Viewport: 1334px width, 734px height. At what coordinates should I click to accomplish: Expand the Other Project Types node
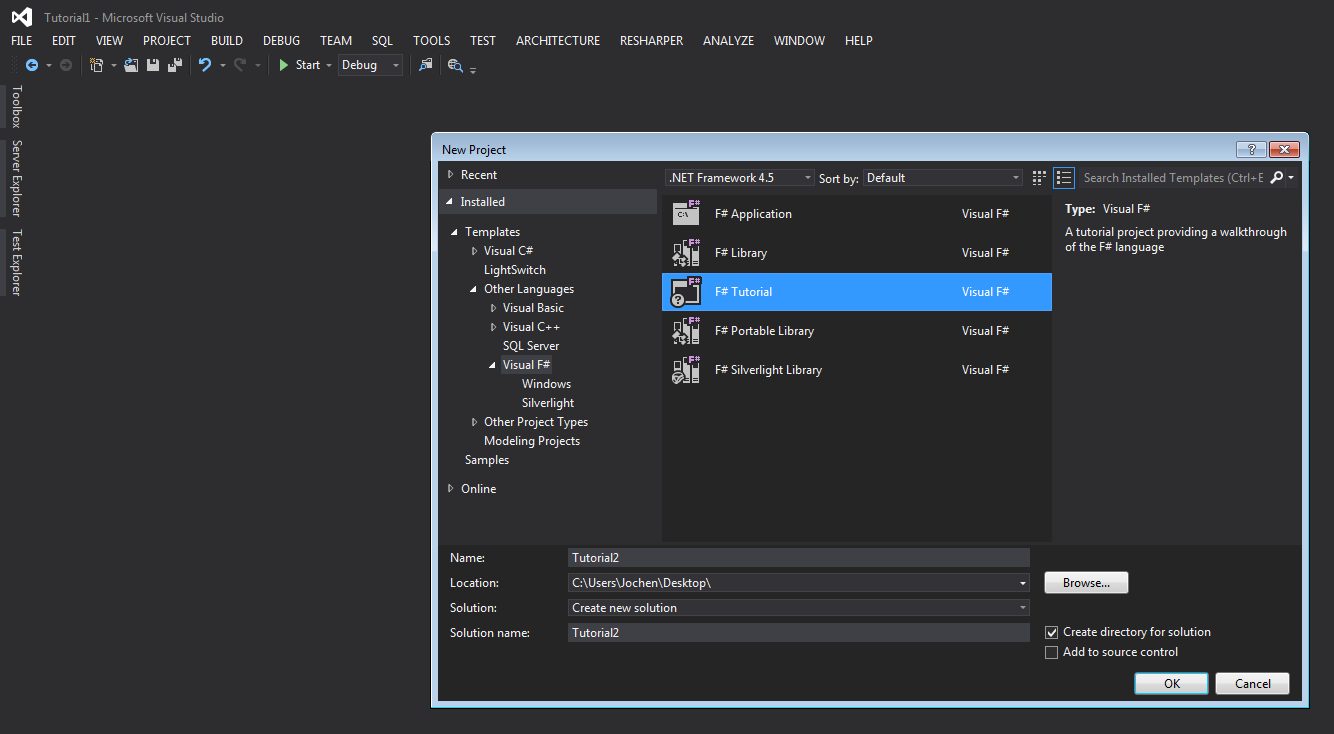(x=474, y=422)
